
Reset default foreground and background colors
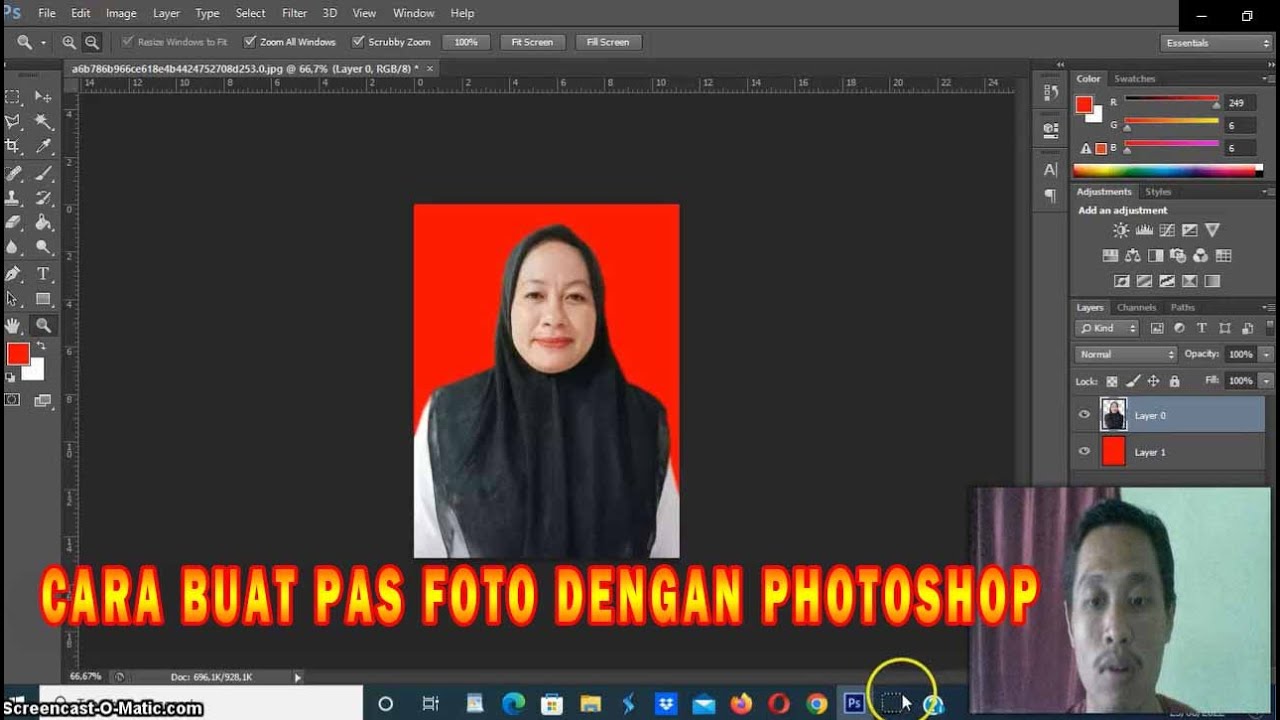coord(10,377)
